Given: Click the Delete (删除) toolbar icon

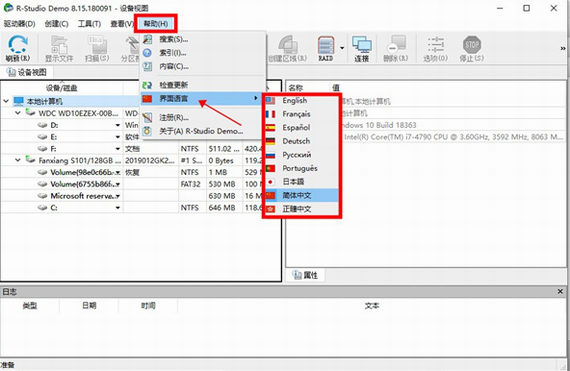Looking at the screenshot, I should (396, 48).
